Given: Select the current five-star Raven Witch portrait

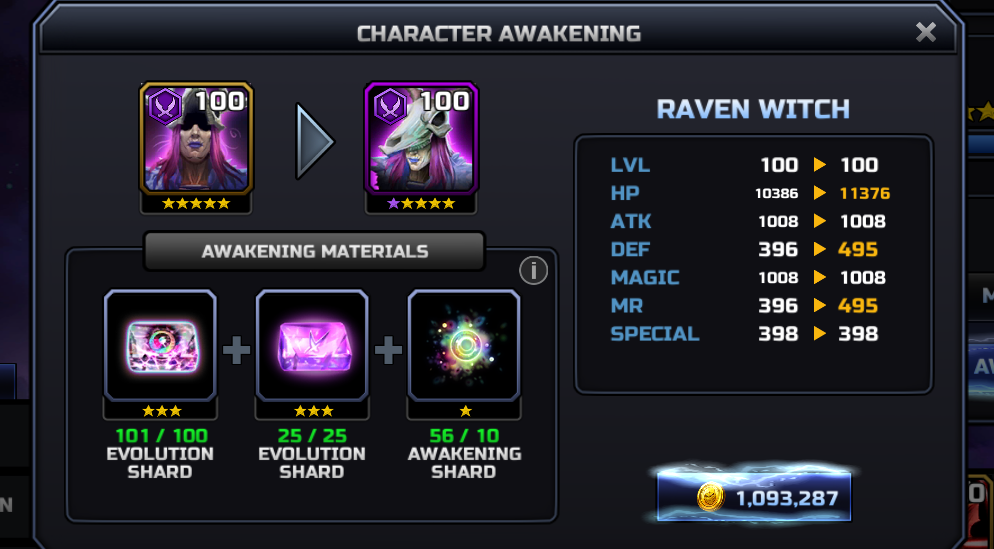Looking at the screenshot, I should point(197,138).
